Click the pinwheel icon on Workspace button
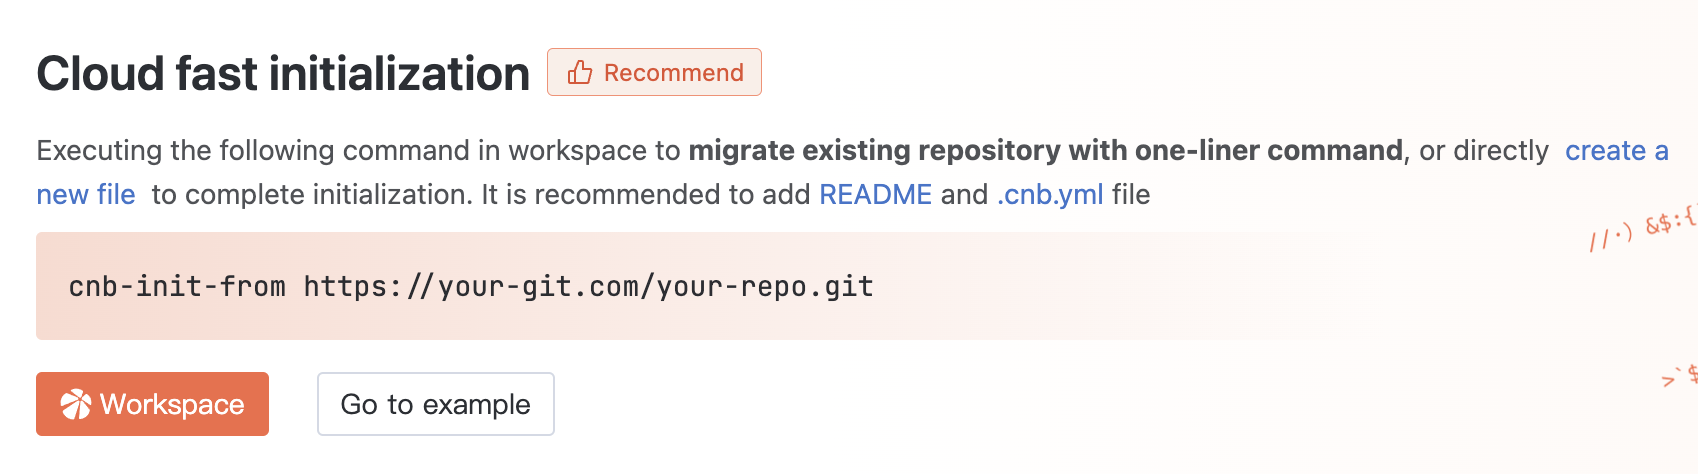 (76, 404)
